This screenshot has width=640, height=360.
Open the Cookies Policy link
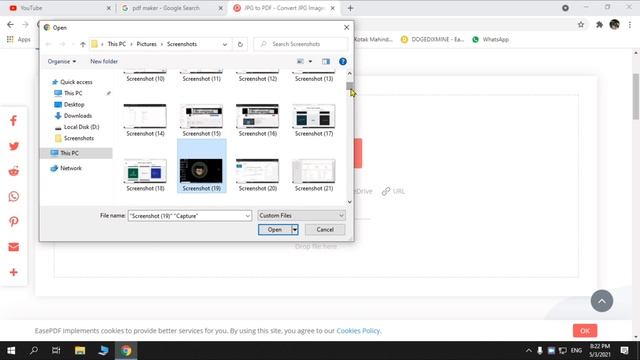click(358, 331)
